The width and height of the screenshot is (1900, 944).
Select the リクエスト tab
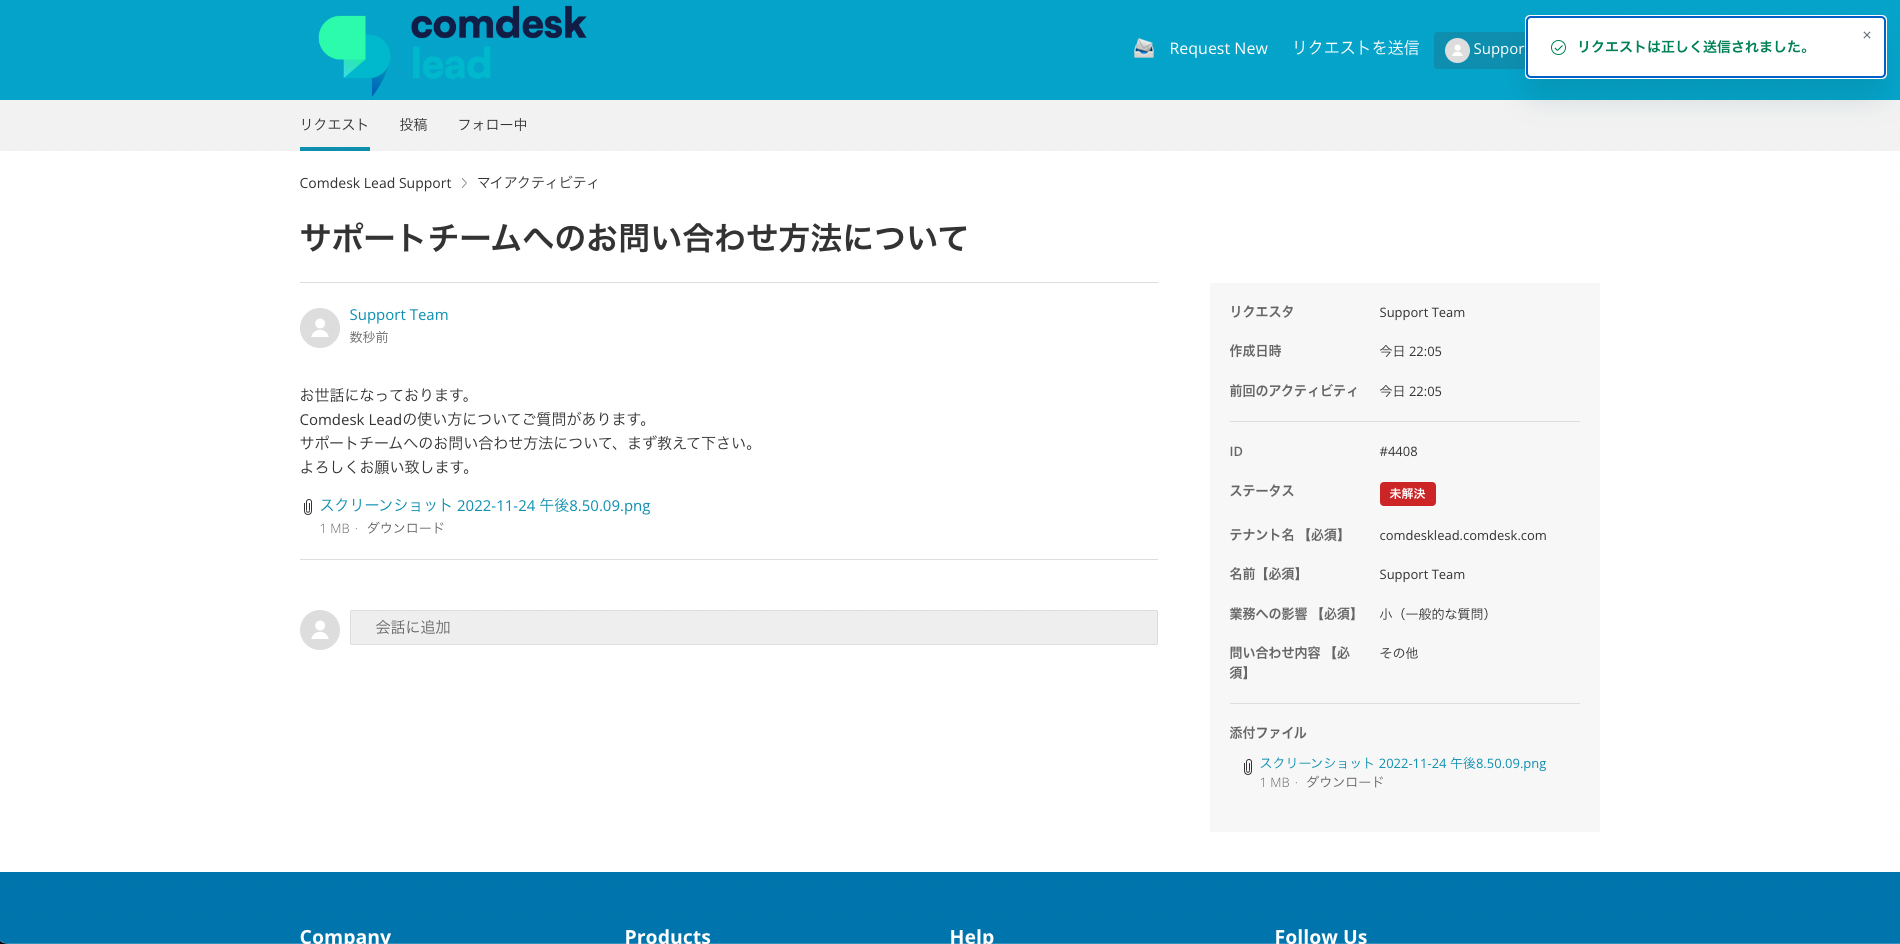click(x=334, y=124)
